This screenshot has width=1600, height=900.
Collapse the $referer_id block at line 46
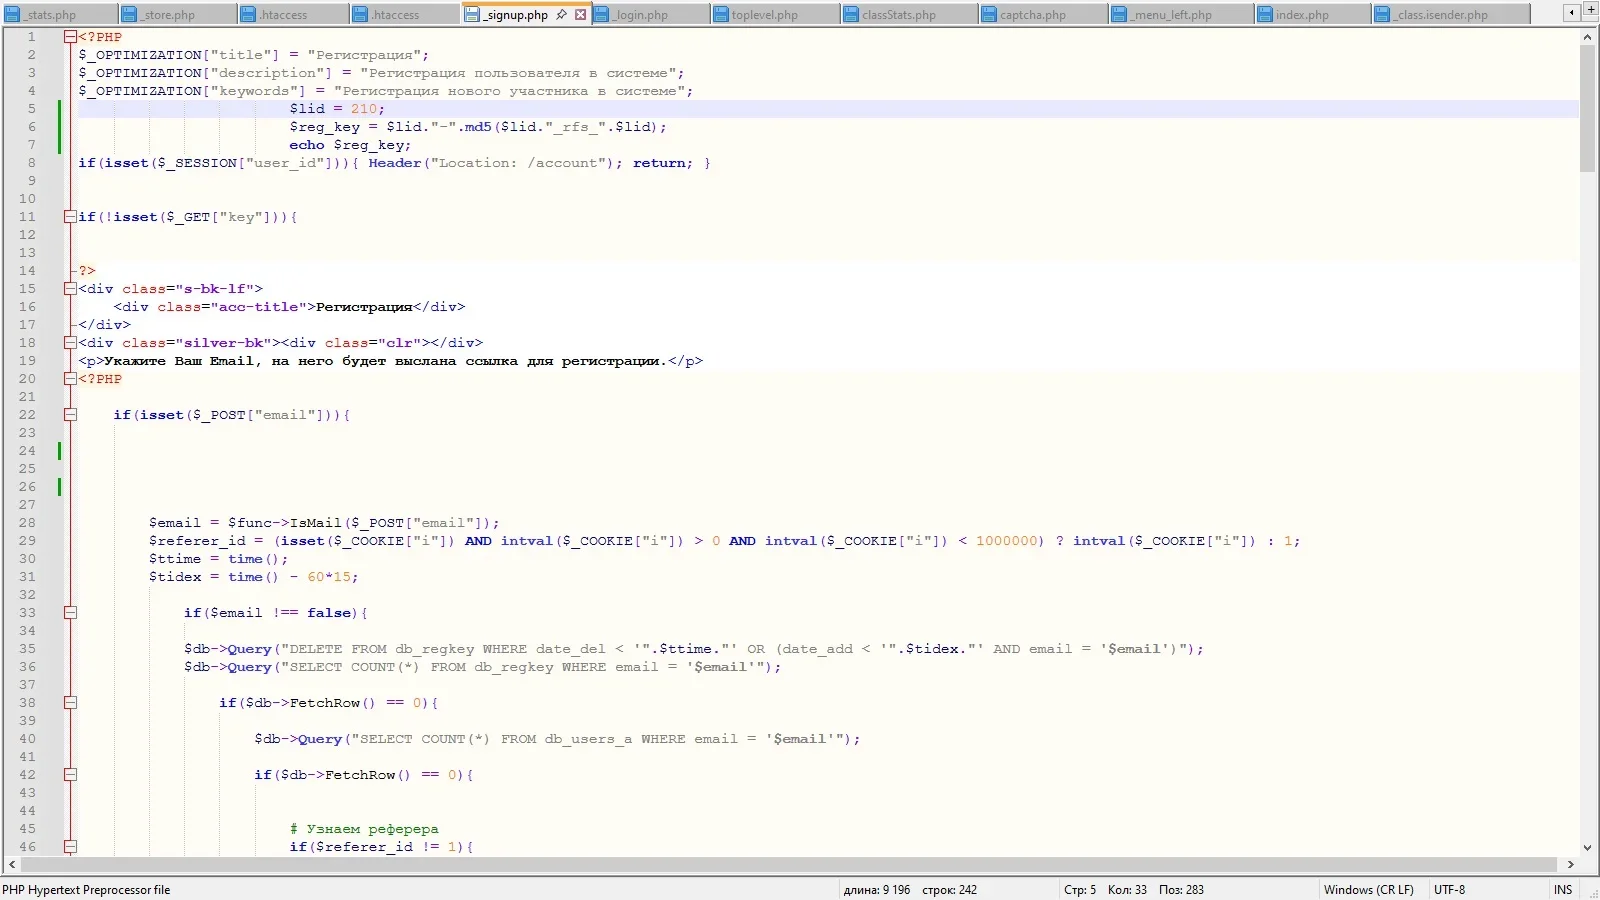[70, 847]
